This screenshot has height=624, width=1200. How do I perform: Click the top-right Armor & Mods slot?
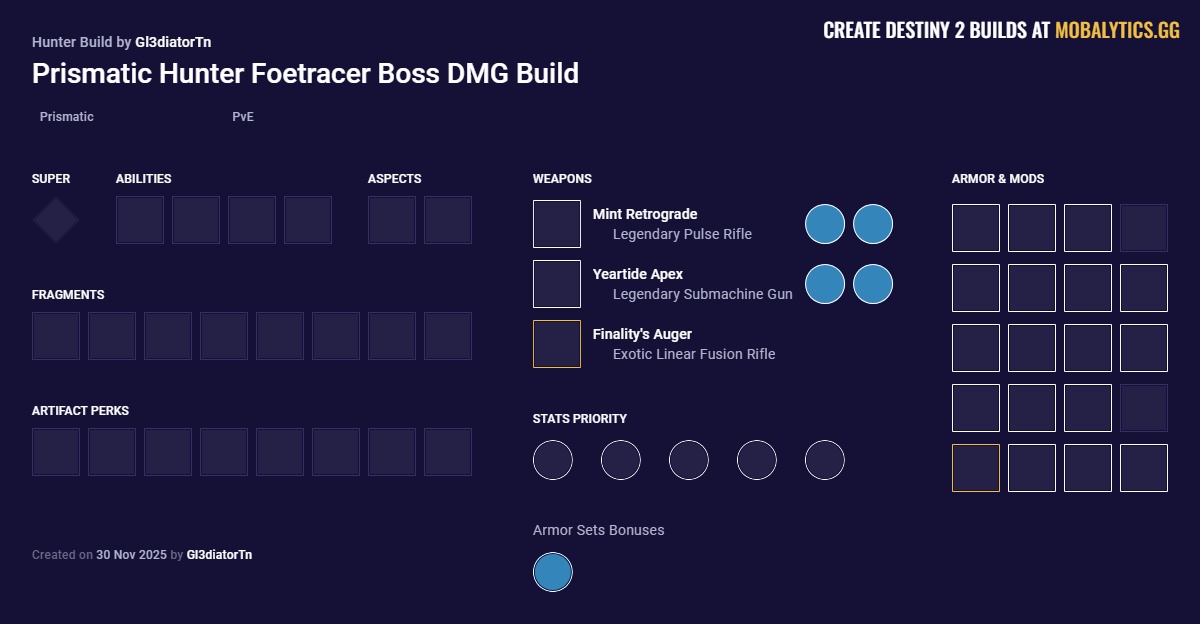[x=1143, y=229]
